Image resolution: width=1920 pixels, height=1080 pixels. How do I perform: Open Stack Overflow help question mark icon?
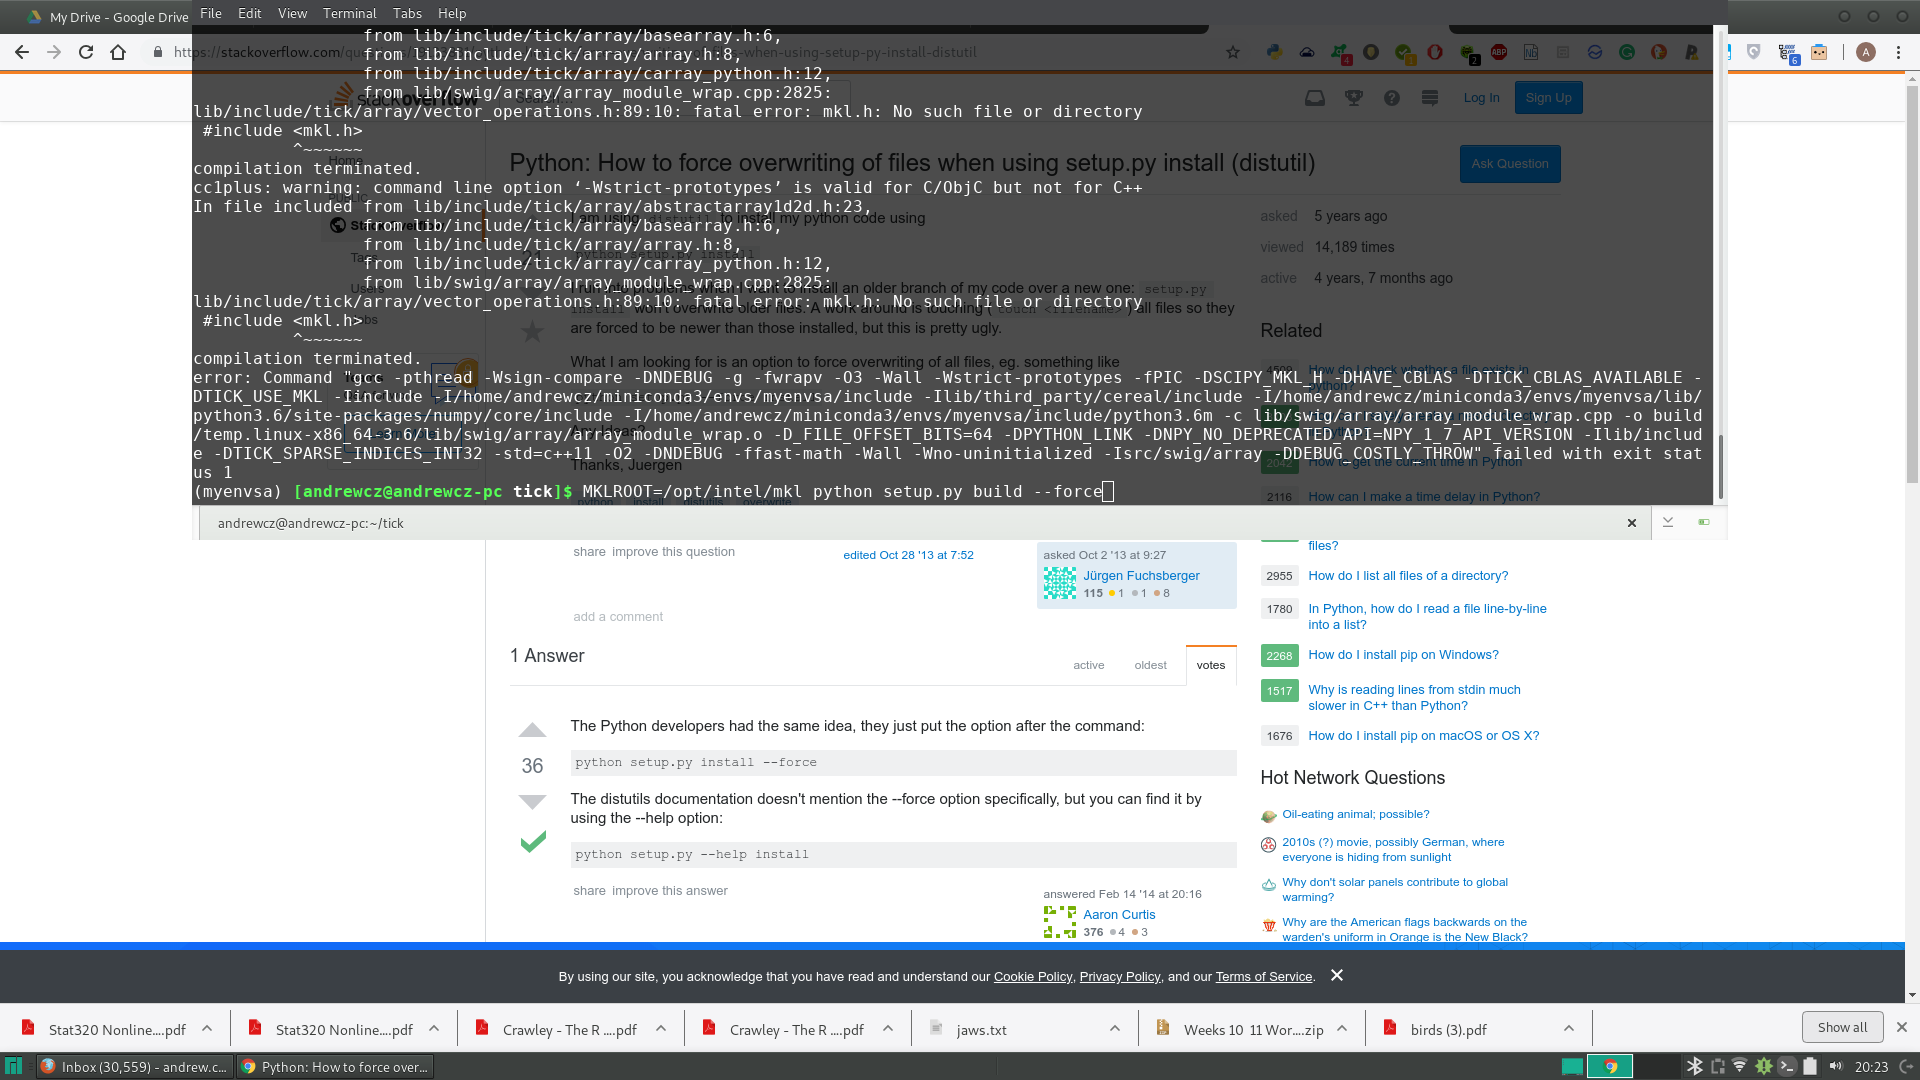point(1392,98)
